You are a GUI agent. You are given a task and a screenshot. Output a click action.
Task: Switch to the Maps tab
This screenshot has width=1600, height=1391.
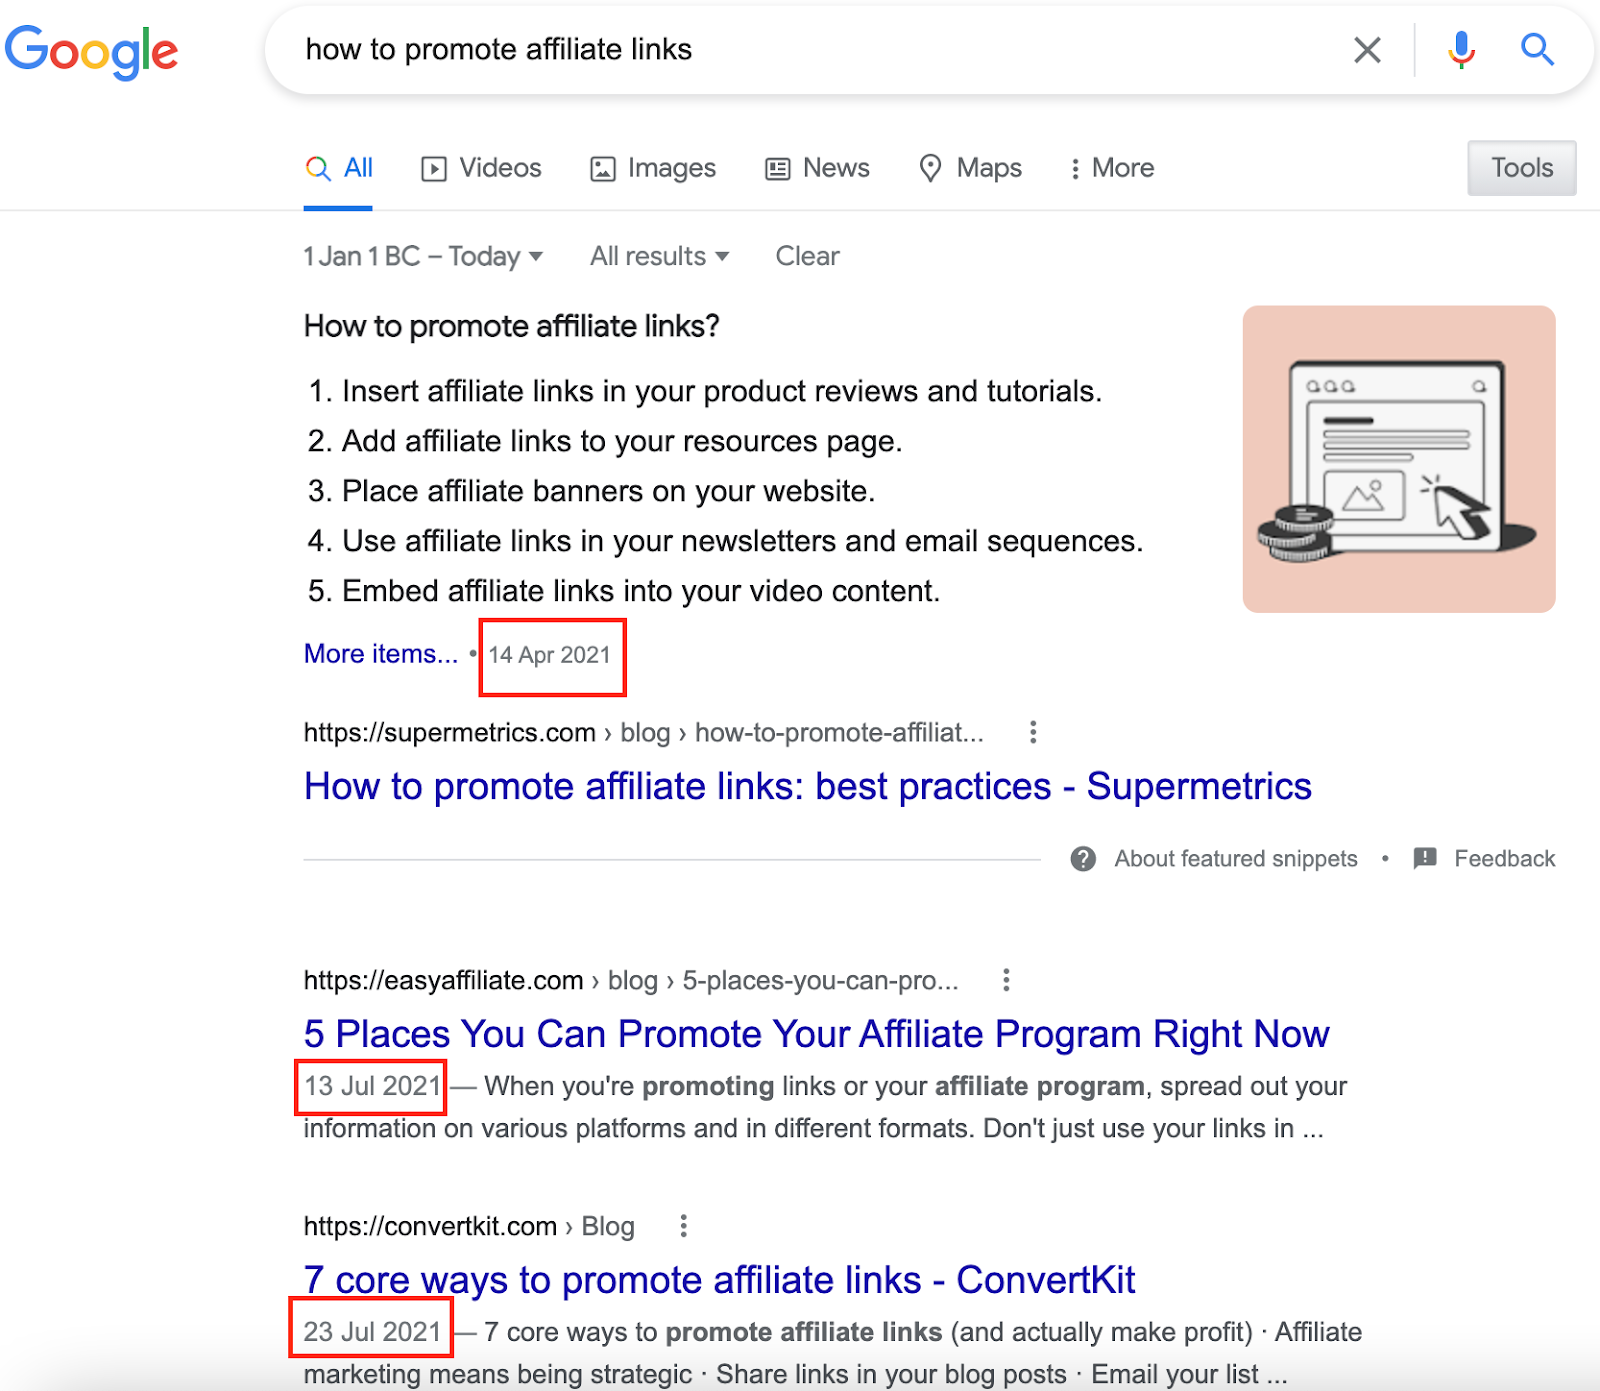point(970,168)
